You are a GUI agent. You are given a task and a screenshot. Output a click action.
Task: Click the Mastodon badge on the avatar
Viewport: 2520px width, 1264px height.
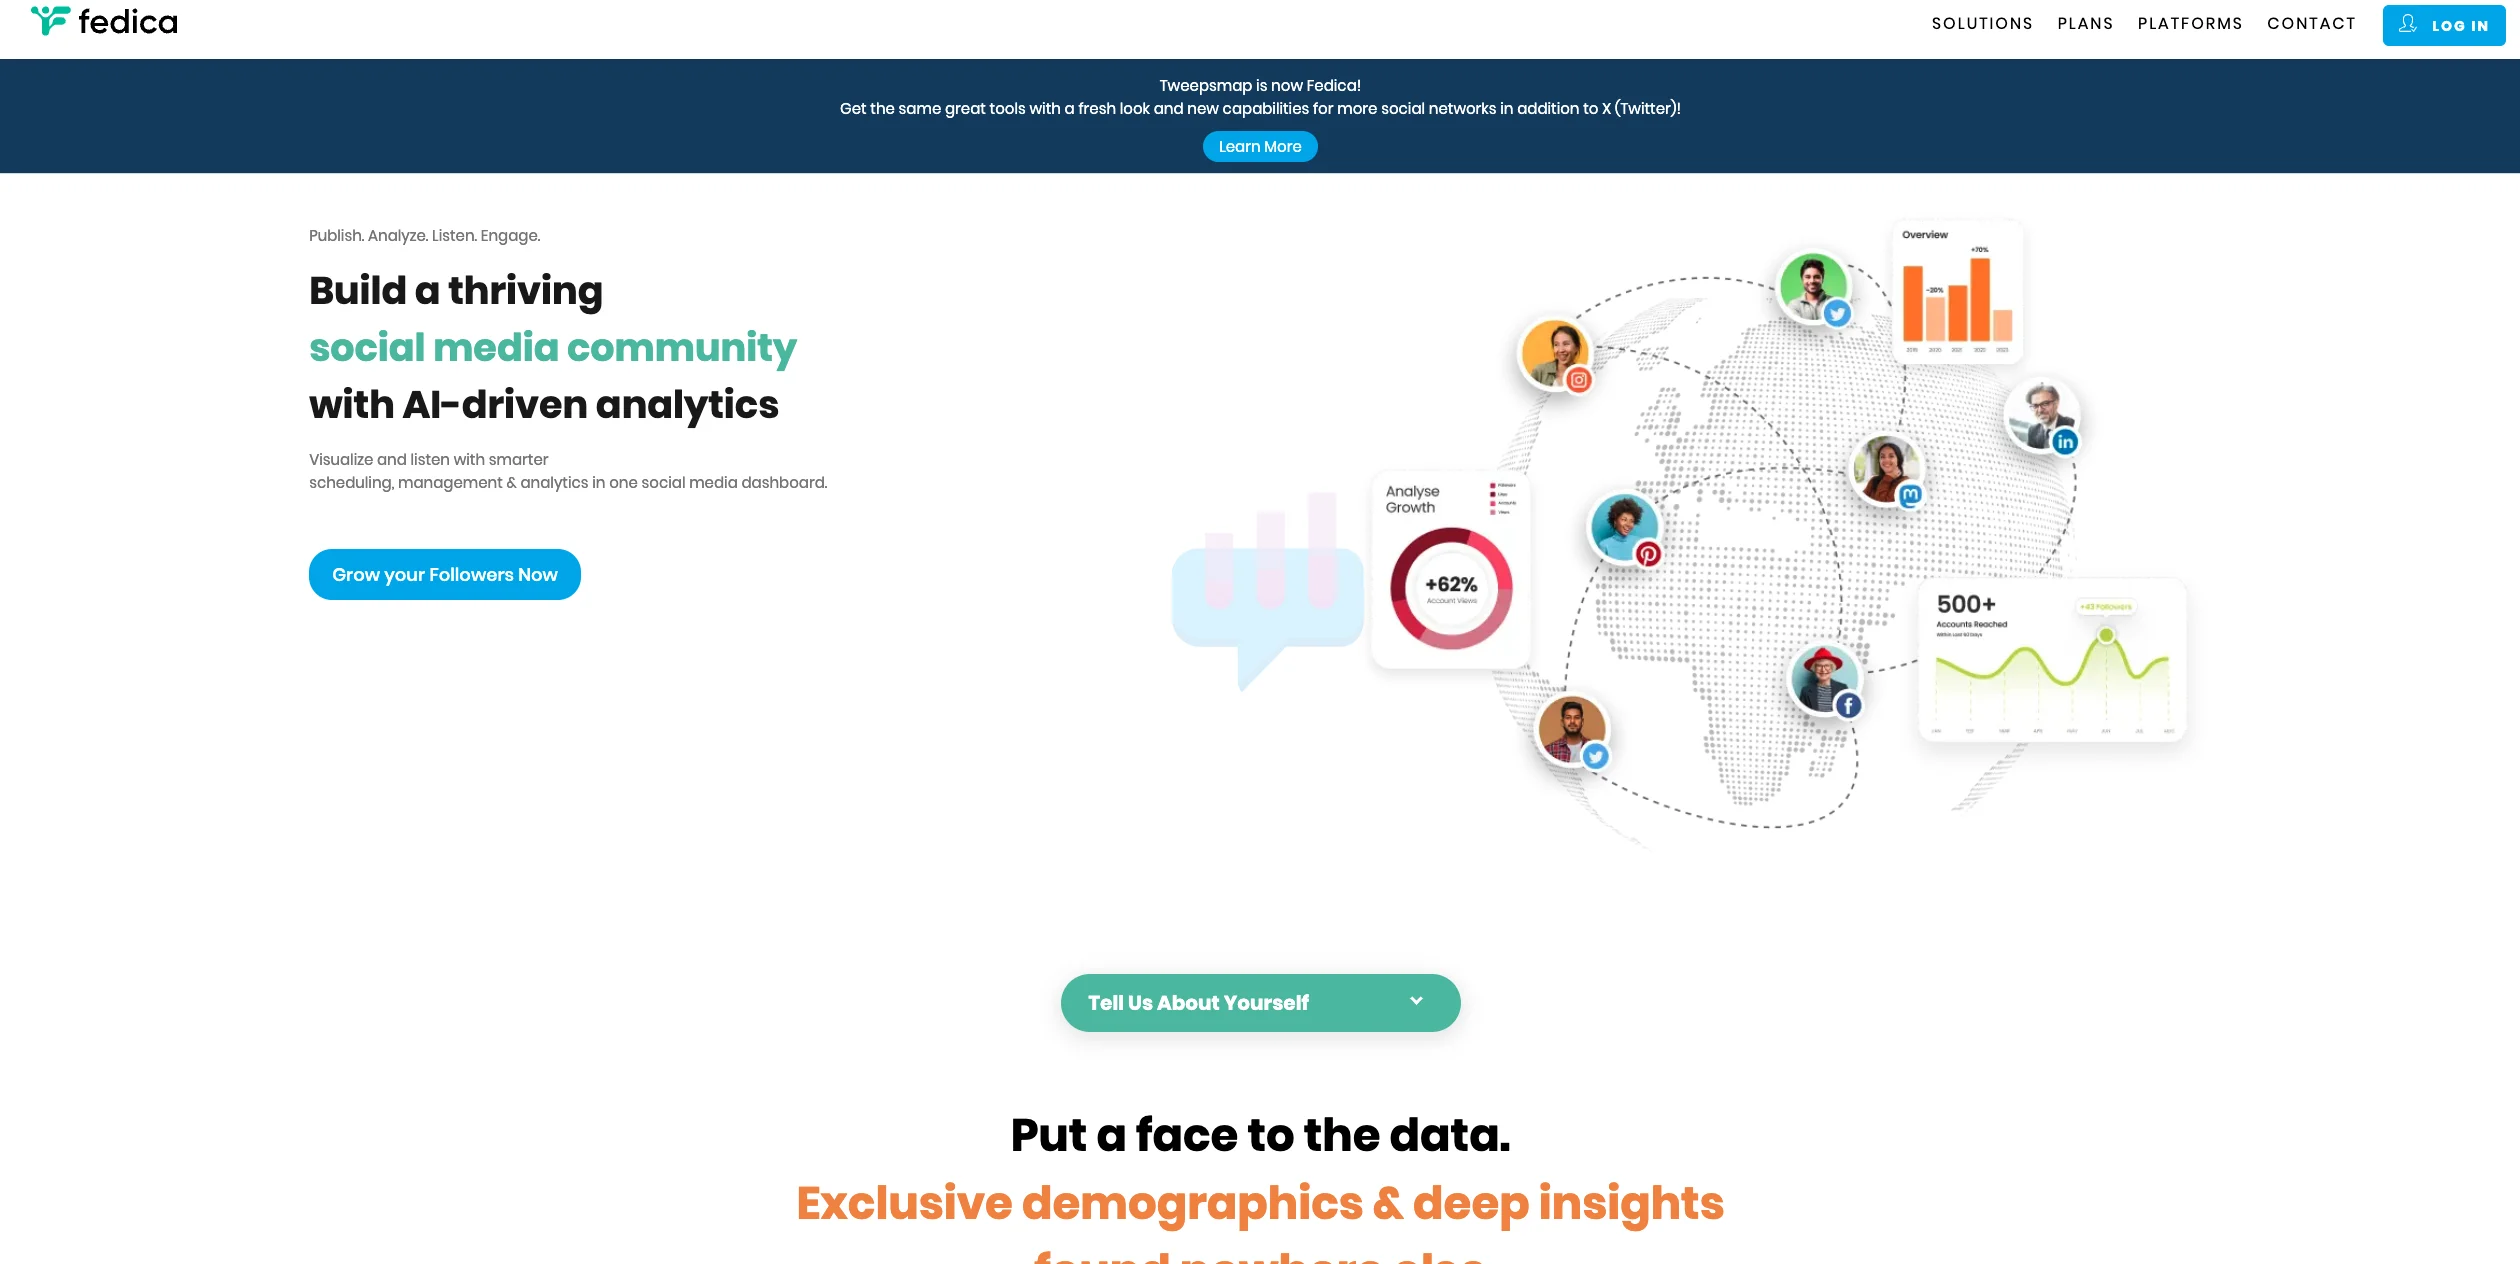click(1910, 495)
